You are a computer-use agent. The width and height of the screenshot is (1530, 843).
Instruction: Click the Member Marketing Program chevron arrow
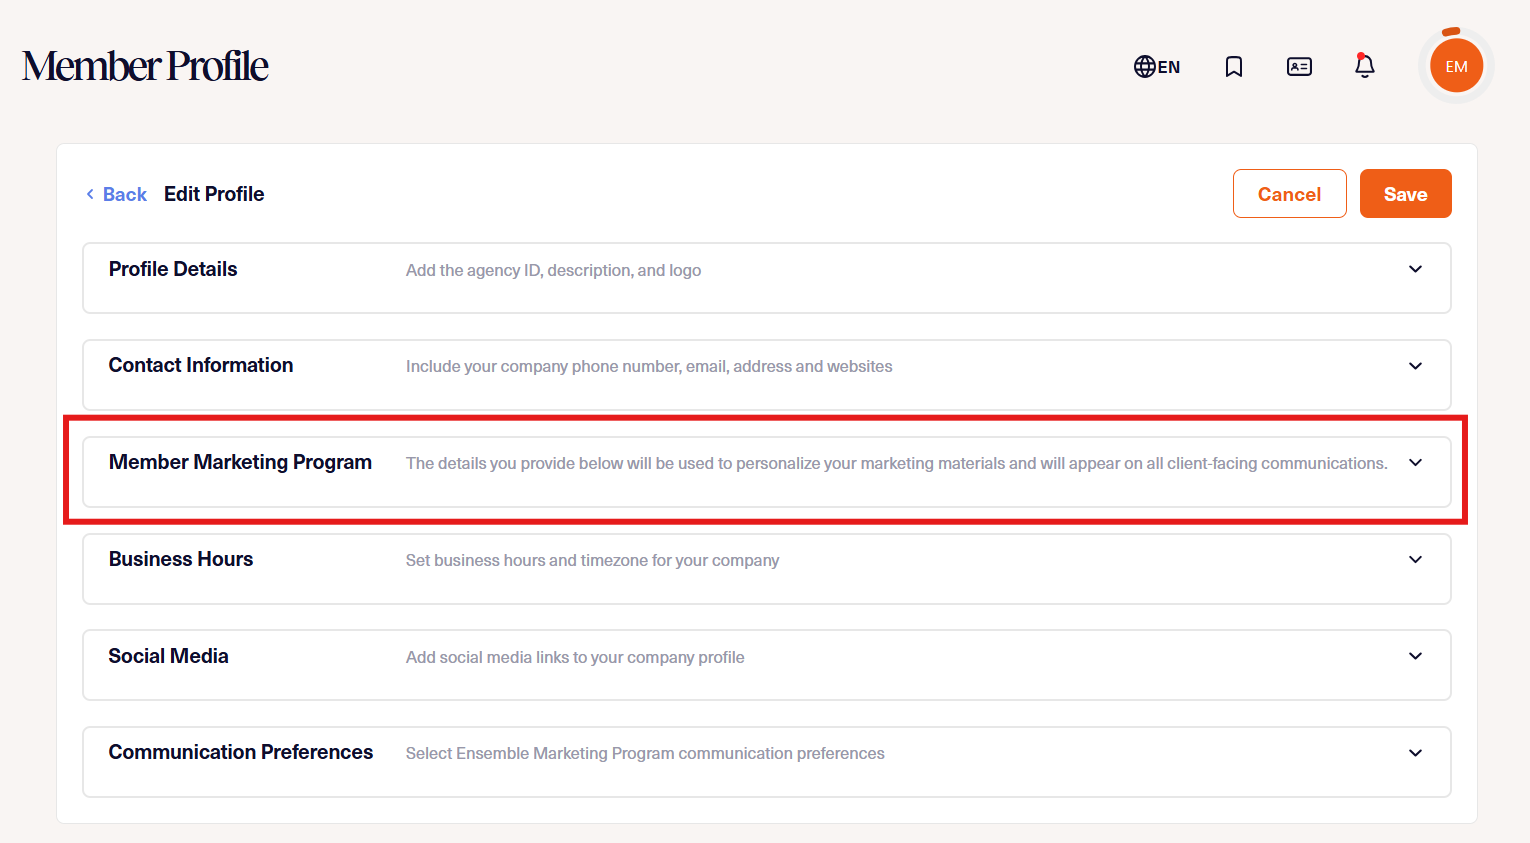[1415, 463]
